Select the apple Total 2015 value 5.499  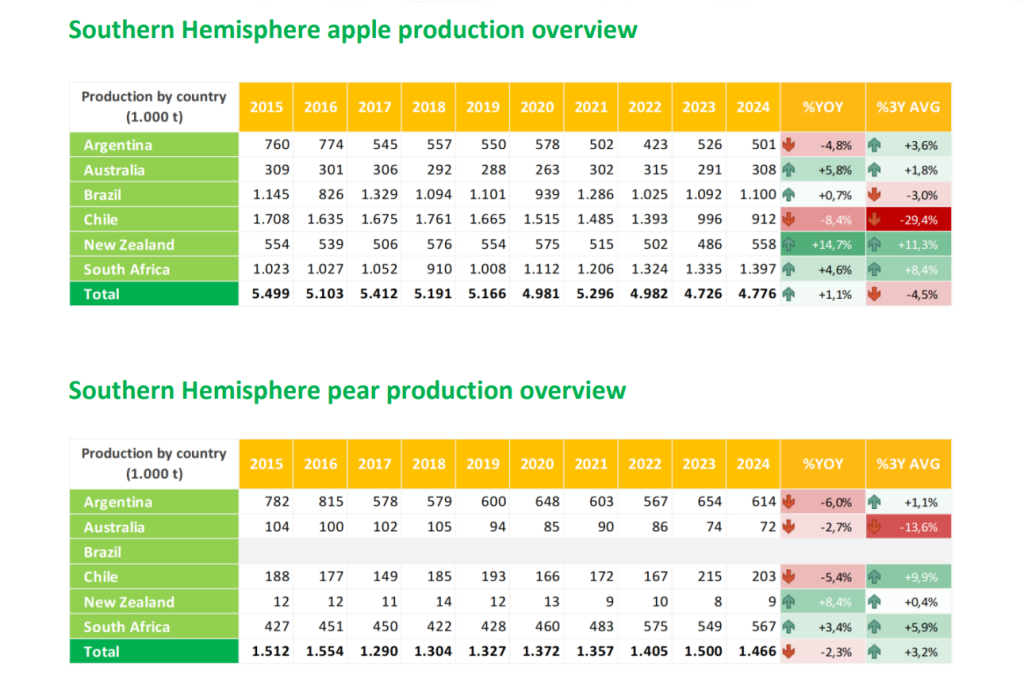[264, 294]
